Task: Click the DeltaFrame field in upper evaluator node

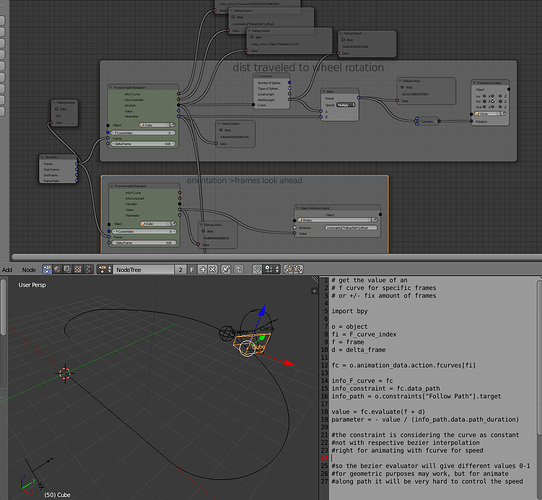Action: 143,143
